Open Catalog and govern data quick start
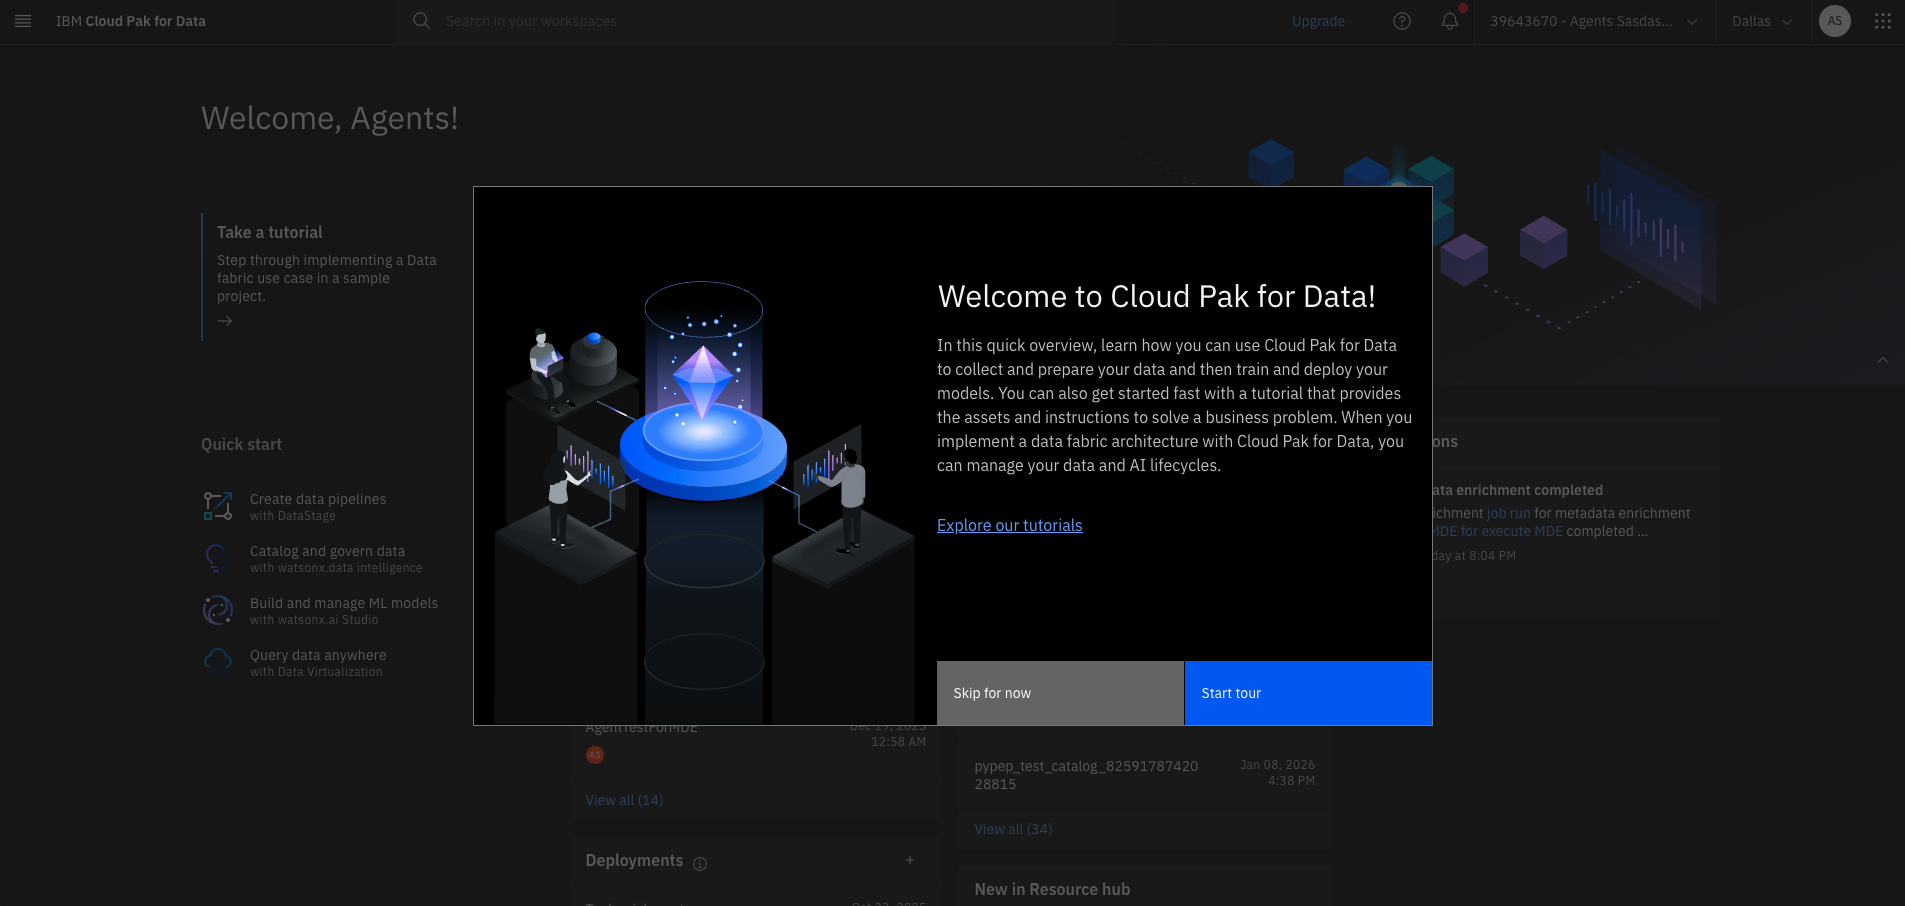This screenshot has width=1905, height=906. [x=336, y=558]
